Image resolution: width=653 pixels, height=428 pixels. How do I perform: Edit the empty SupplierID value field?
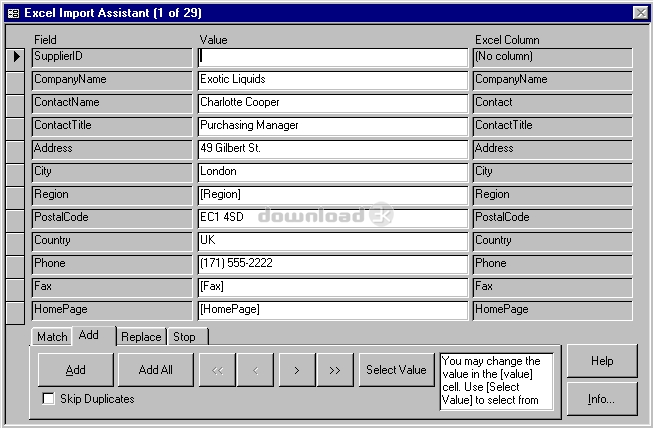pos(333,57)
